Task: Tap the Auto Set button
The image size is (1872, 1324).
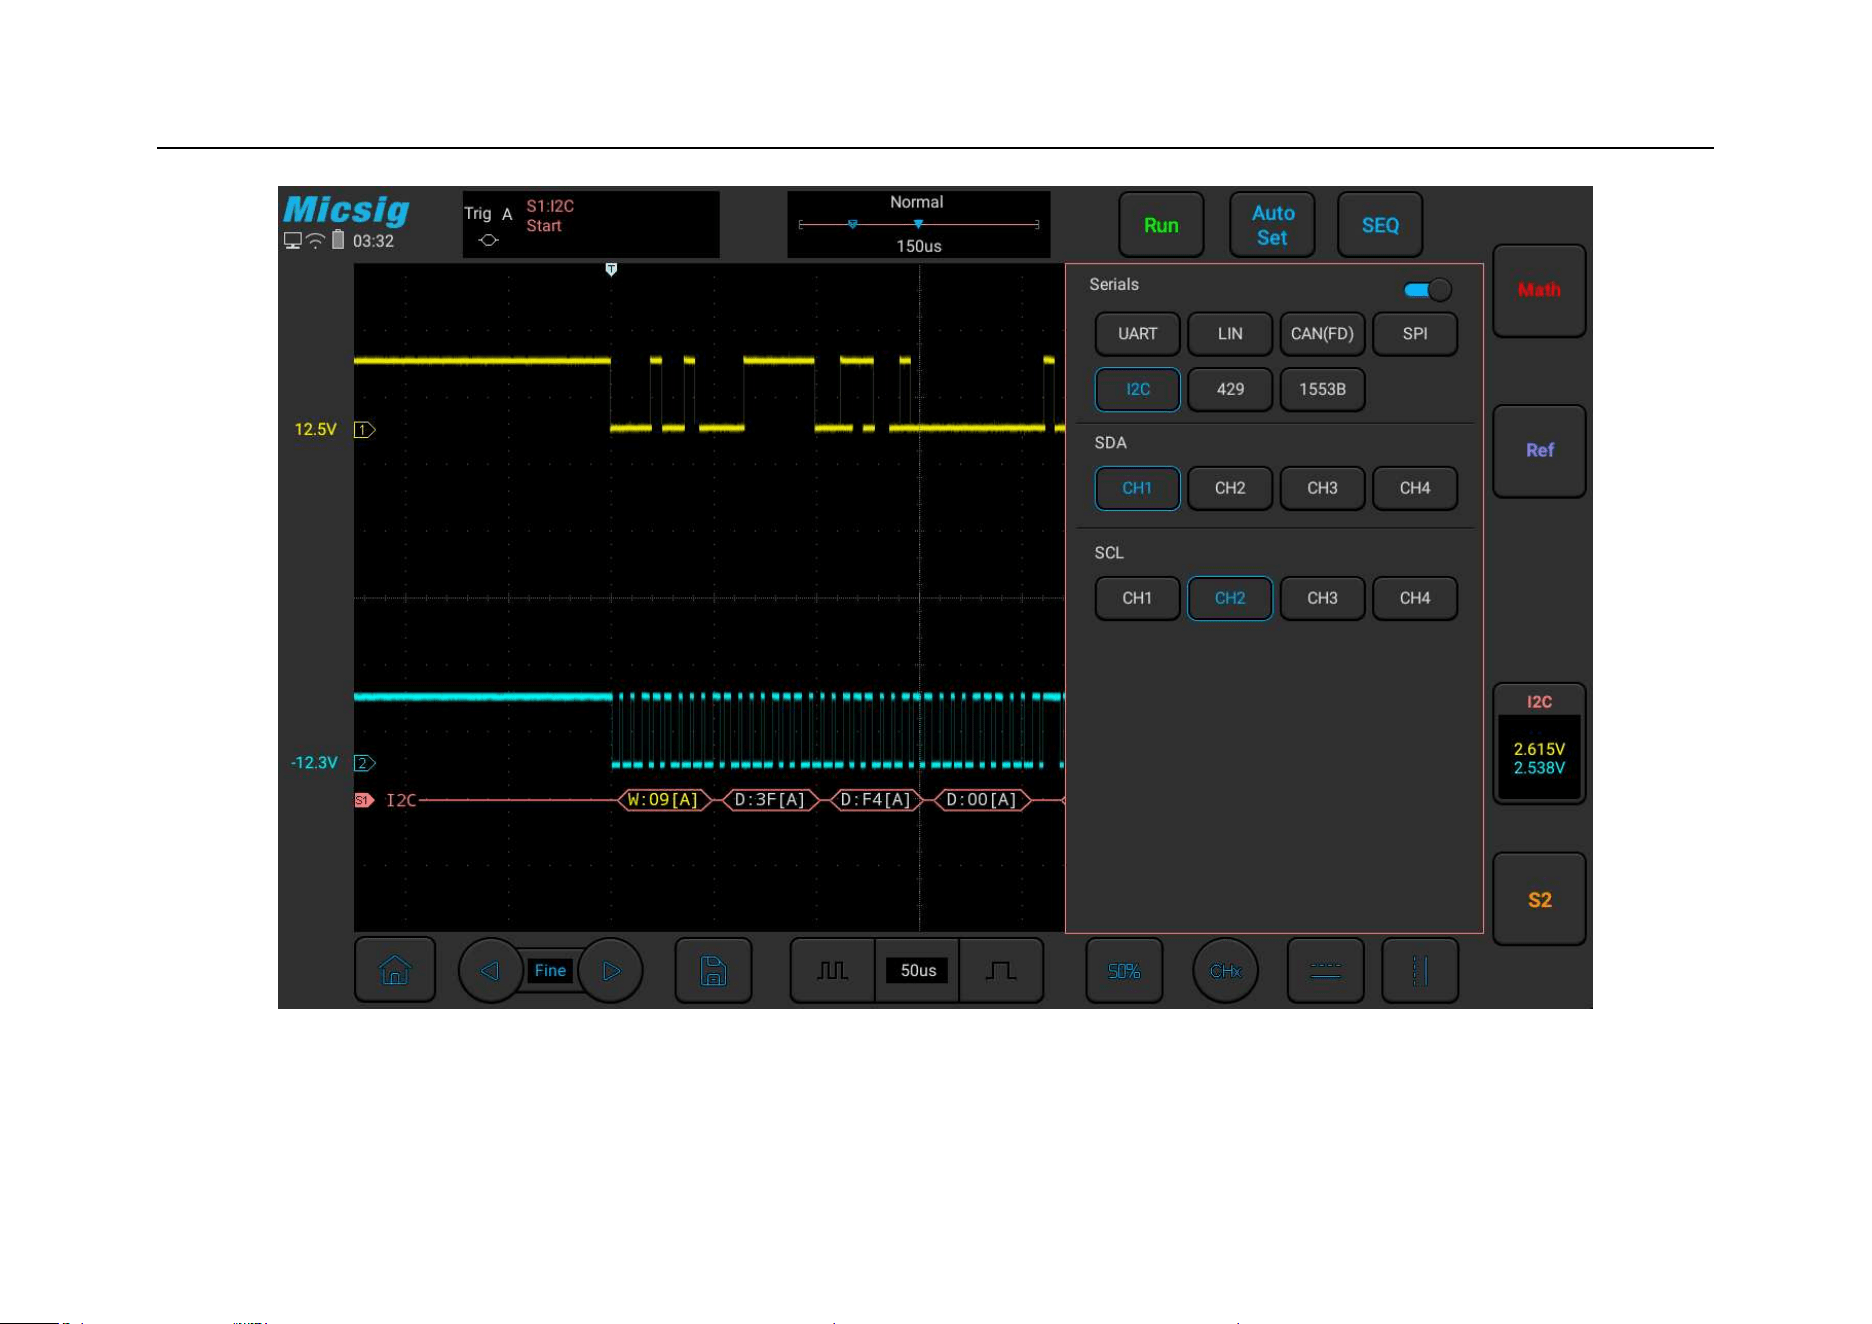Action: (1272, 225)
